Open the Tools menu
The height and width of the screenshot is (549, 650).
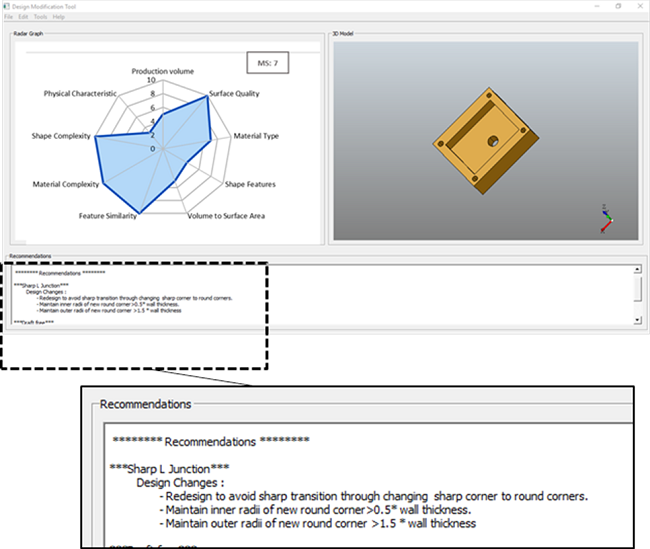click(x=40, y=17)
